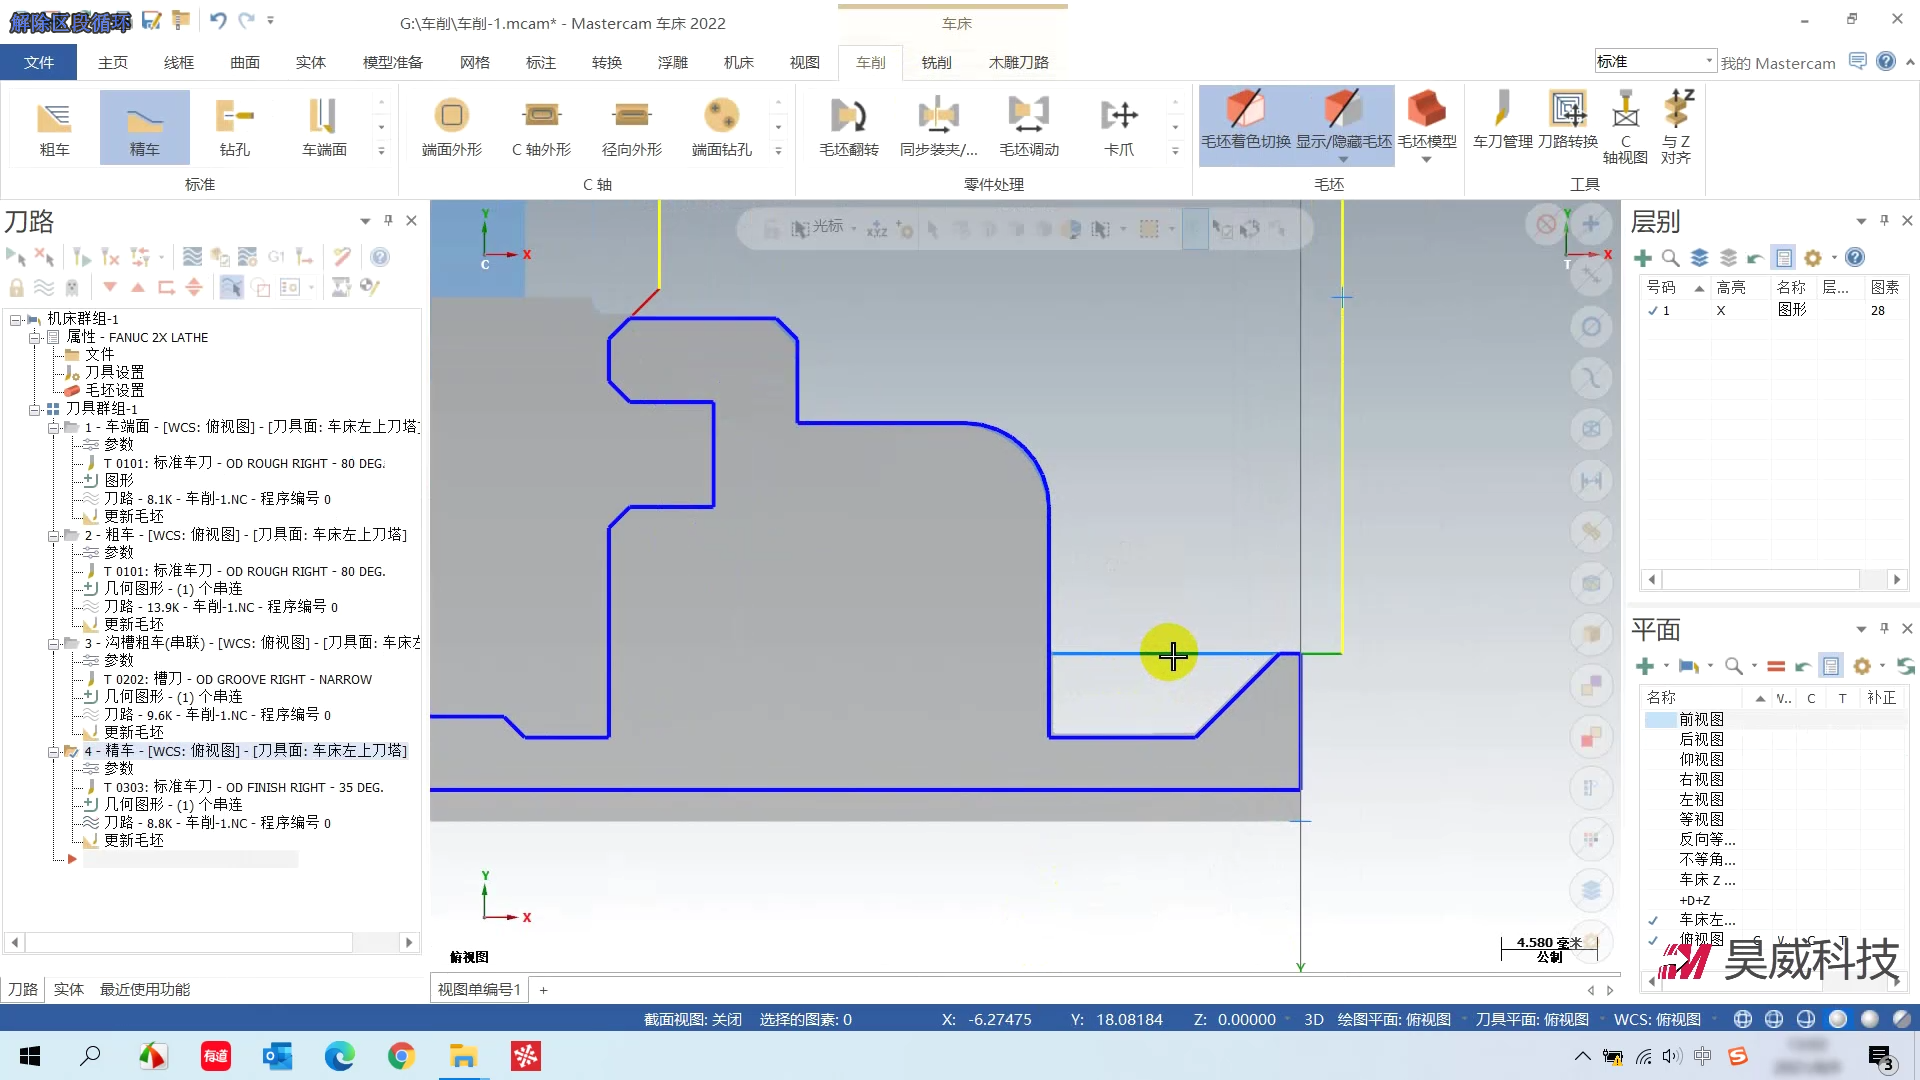The height and width of the screenshot is (1080, 1920).
Task: Open Google Chrome from the taskbar
Action: 401,1056
